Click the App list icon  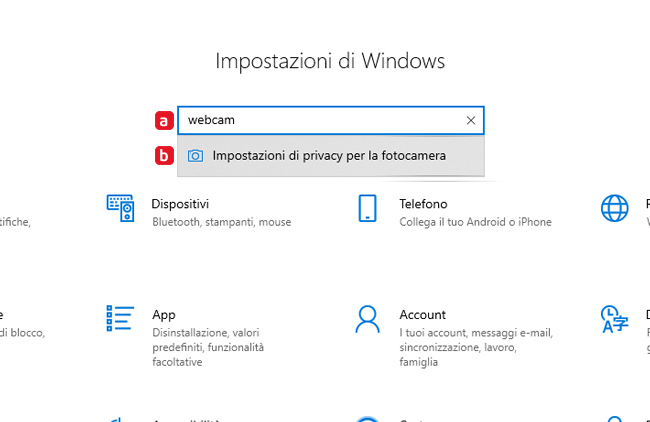(120, 318)
